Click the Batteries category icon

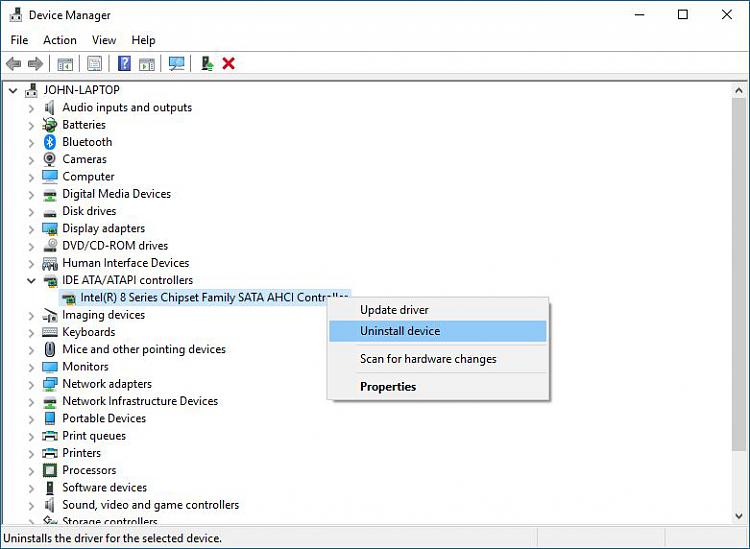(x=50, y=125)
